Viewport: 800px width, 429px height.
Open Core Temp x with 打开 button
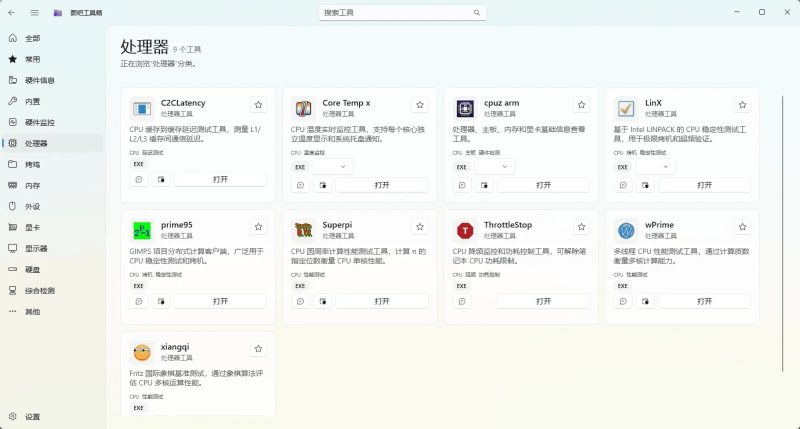(x=382, y=185)
